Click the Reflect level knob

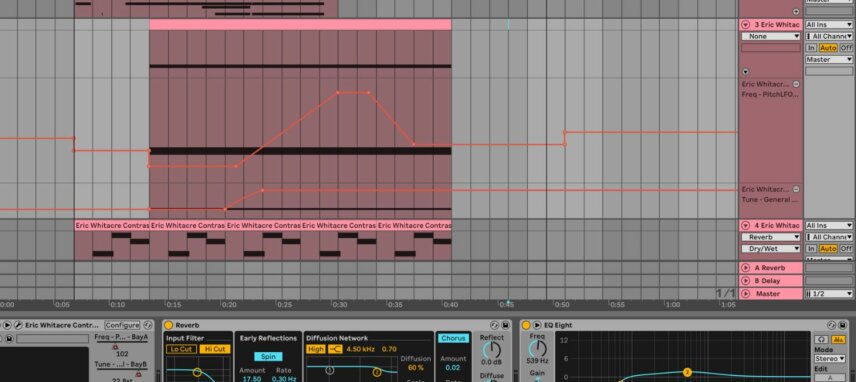(x=492, y=350)
